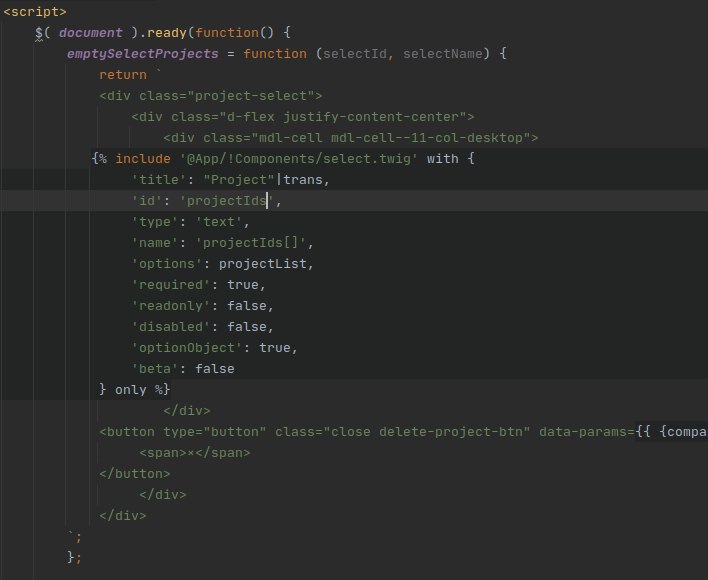This screenshot has height=580, width=708.
Task: Click the closing </button> tag
Action: point(135,473)
